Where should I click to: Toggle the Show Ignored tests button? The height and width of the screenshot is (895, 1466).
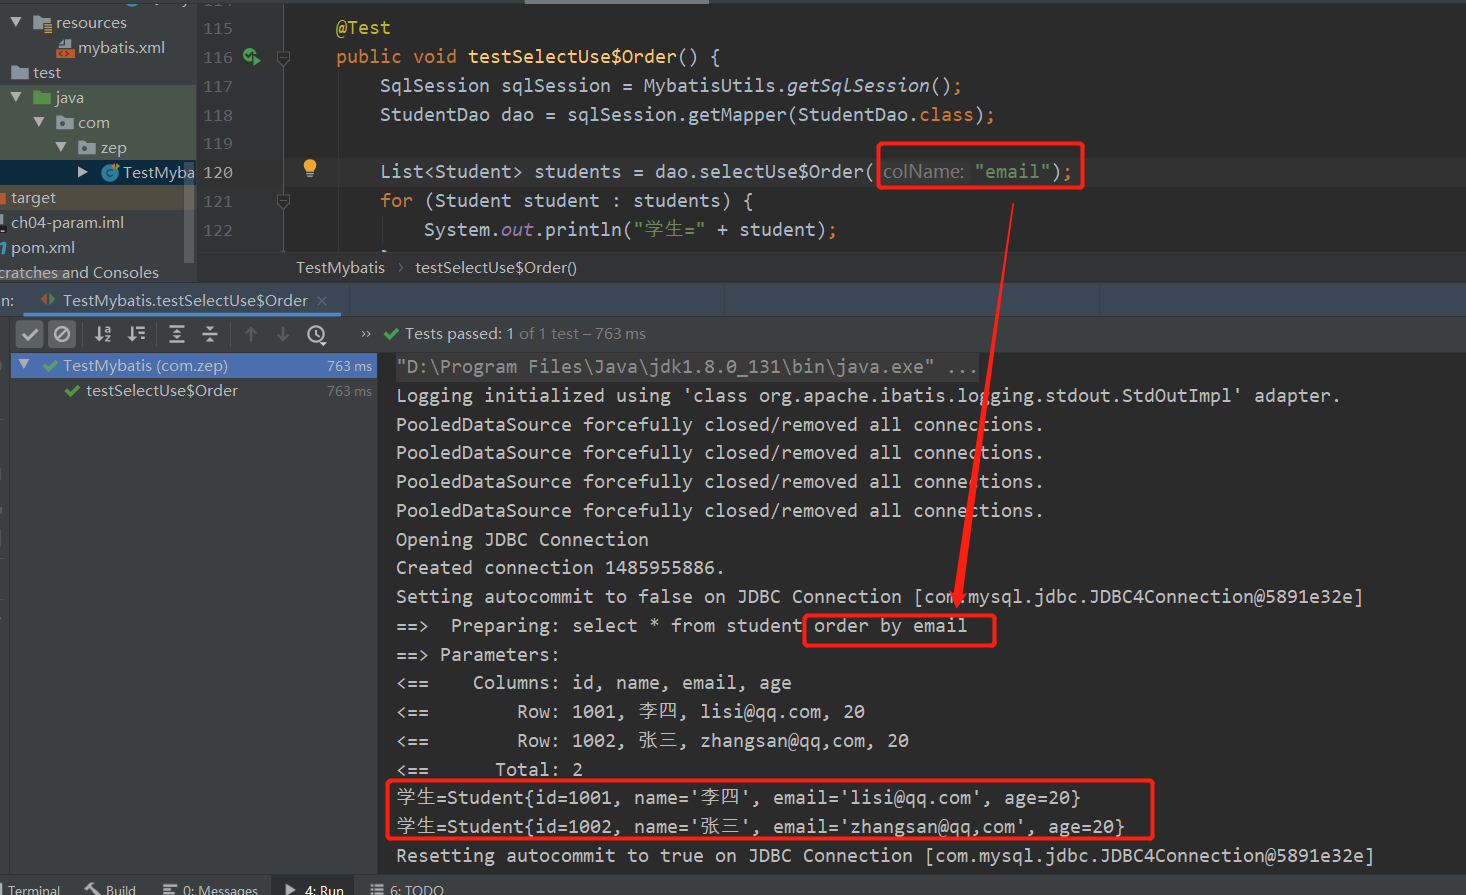tap(62, 334)
